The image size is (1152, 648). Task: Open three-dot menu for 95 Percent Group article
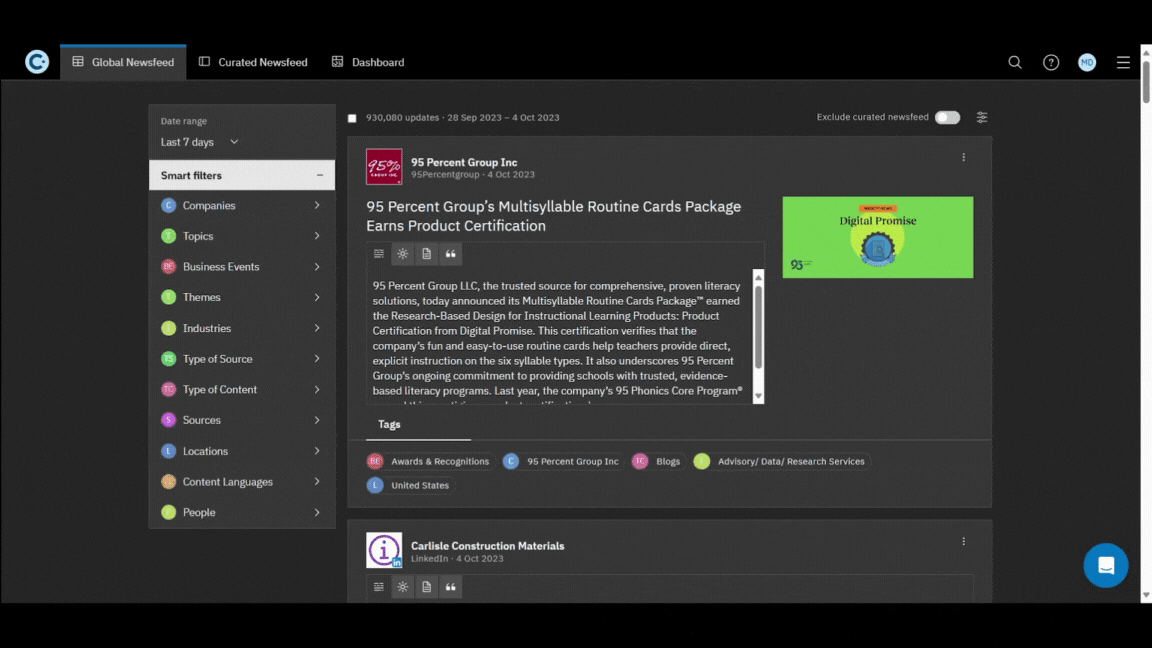pos(964,157)
